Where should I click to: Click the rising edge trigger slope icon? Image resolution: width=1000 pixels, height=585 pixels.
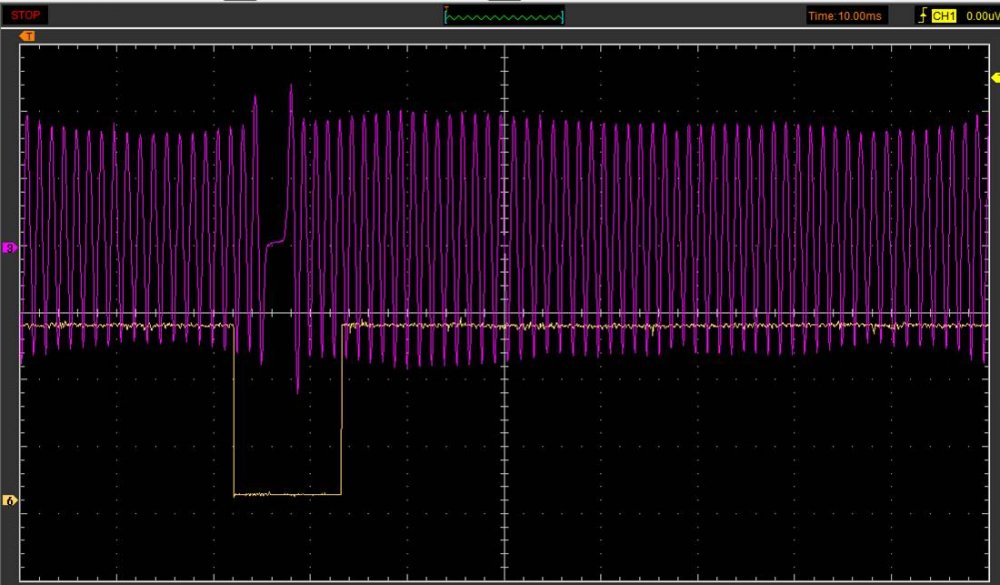pyautogui.click(x=922, y=16)
